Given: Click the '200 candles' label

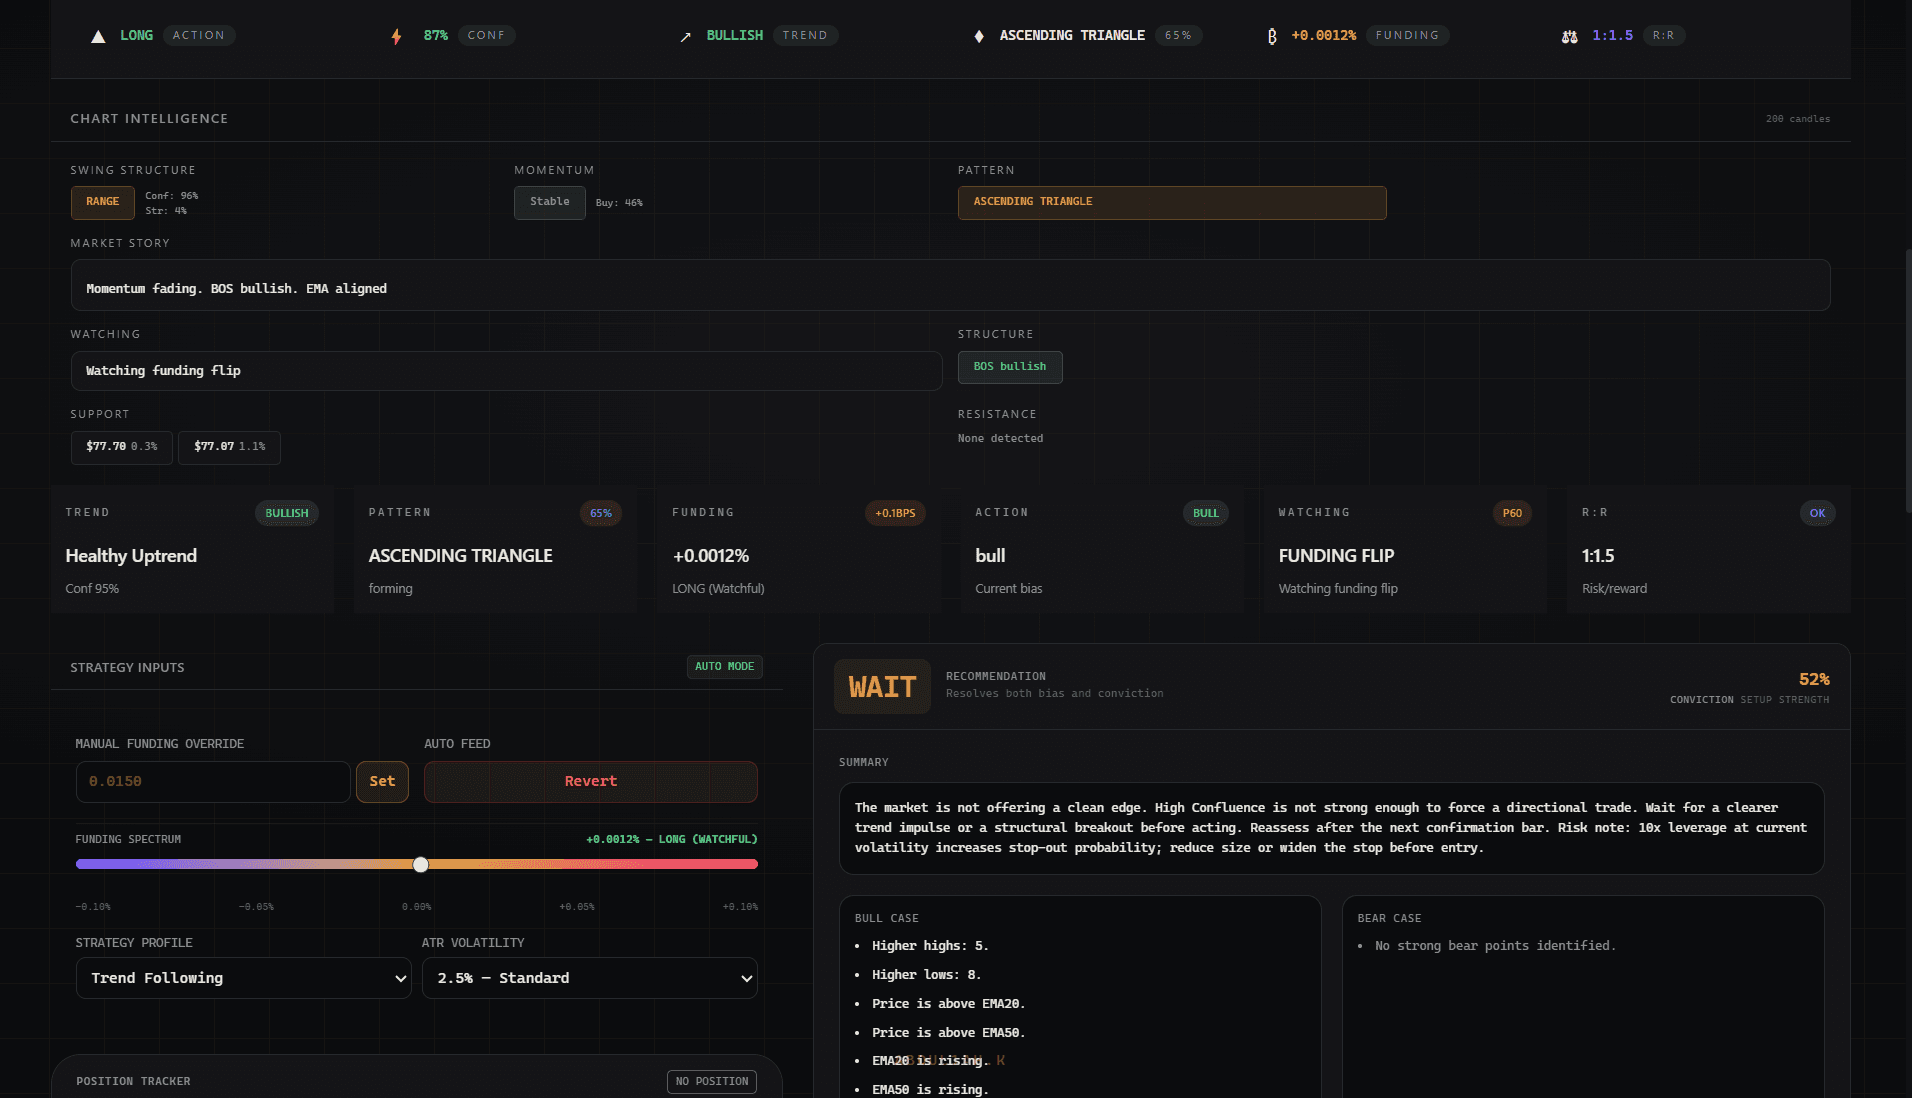Looking at the screenshot, I should [1797, 119].
